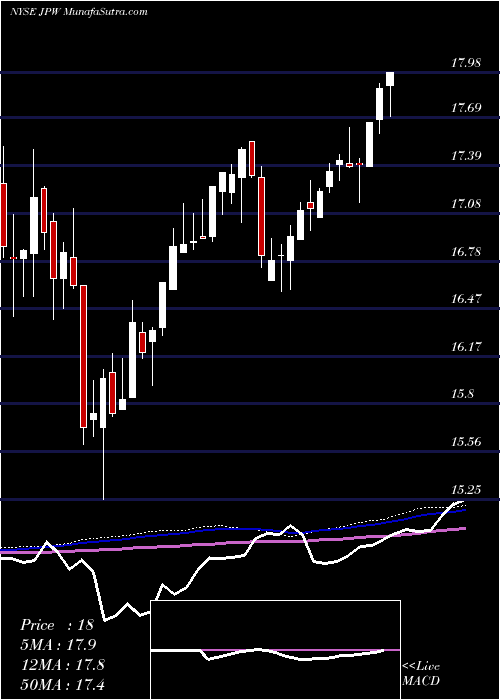Click the 50MA : 17.4 readout
Image resolution: width=500 pixels, height=700 pixels.
click(x=62, y=684)
